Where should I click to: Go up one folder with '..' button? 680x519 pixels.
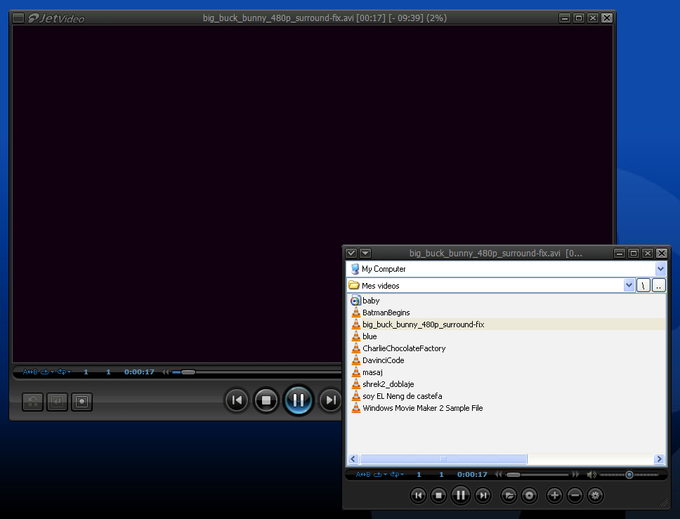pos(659,285)
